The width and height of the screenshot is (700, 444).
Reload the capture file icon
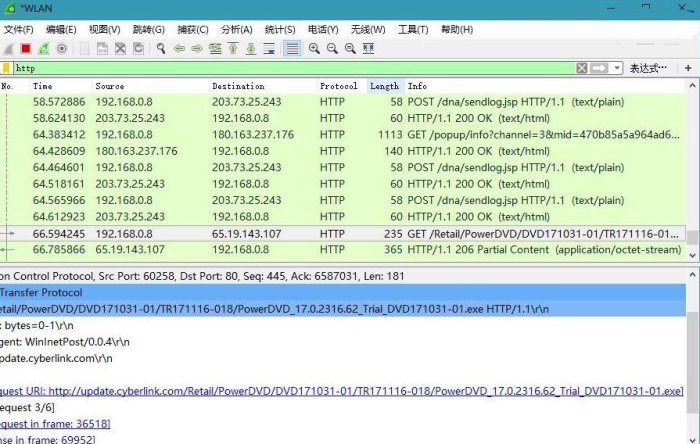coord(138,48)
